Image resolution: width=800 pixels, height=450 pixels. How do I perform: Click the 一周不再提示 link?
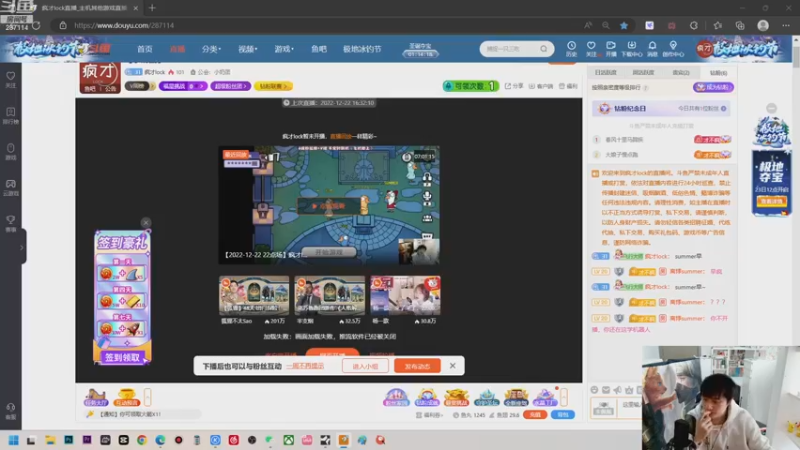pyautogui.click(x=305, y=366)
